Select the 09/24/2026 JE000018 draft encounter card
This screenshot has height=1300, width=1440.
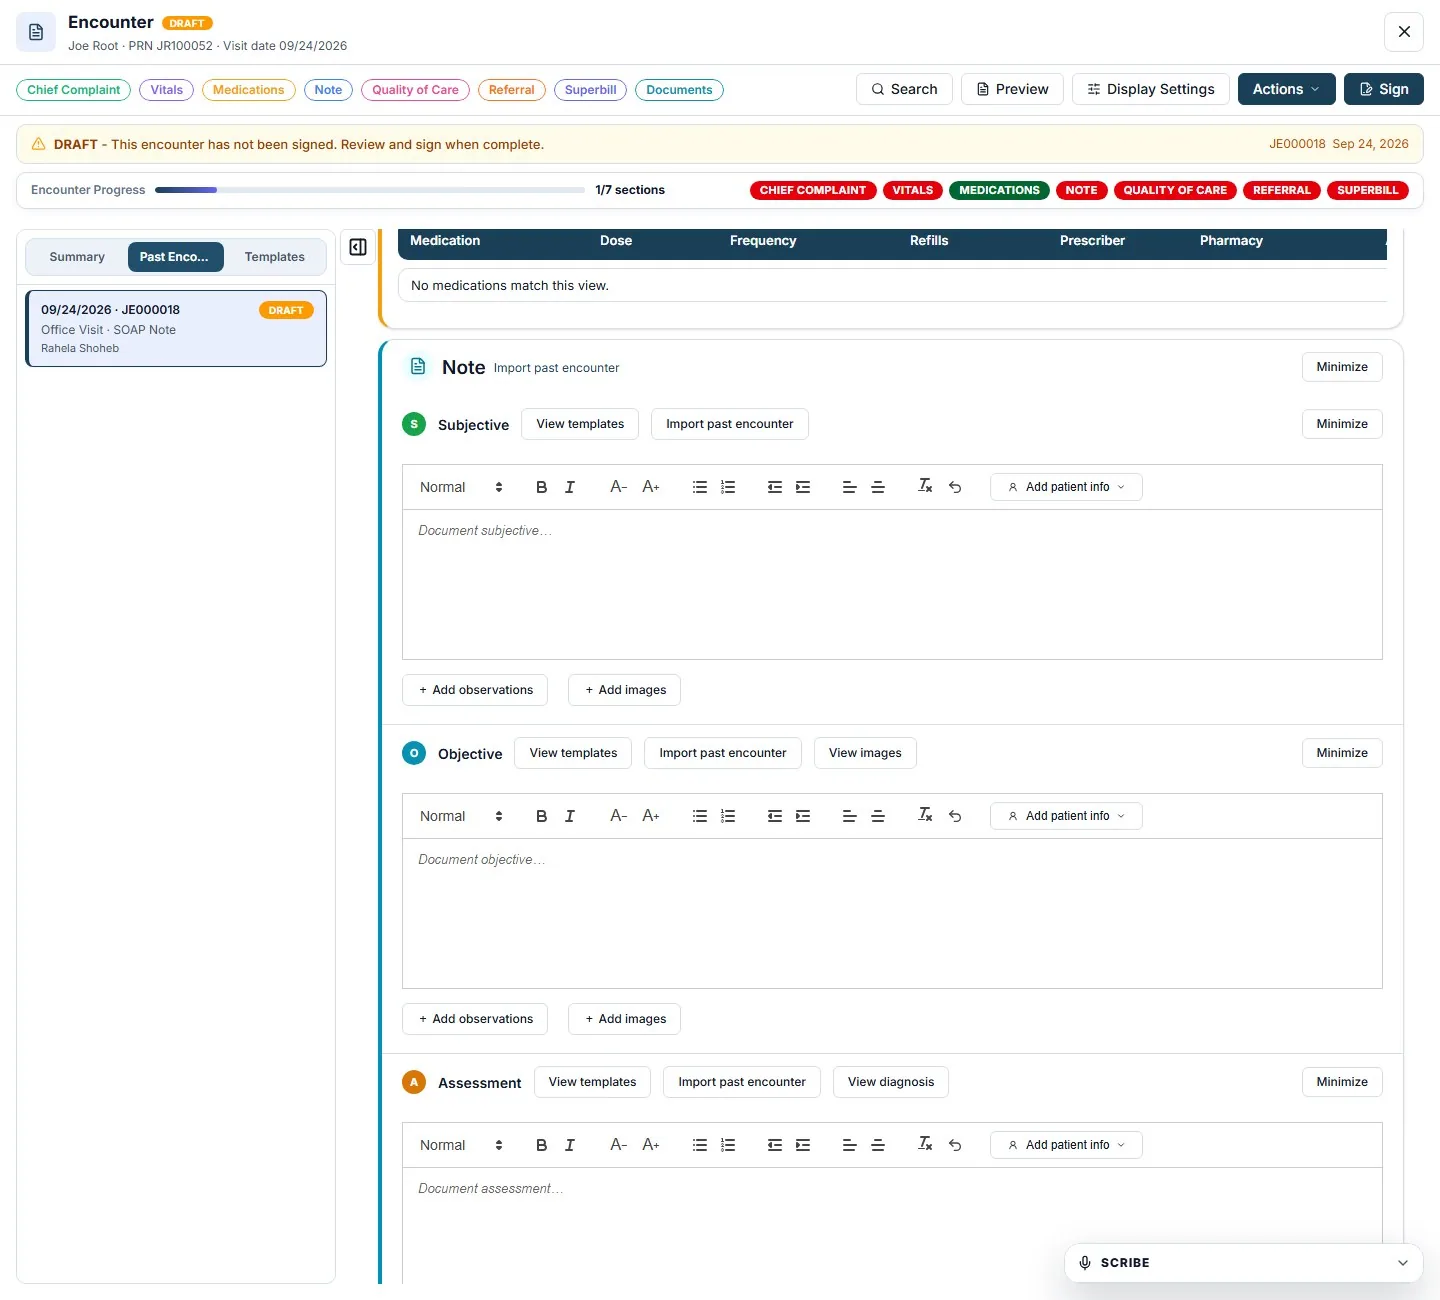click(176, 328)
